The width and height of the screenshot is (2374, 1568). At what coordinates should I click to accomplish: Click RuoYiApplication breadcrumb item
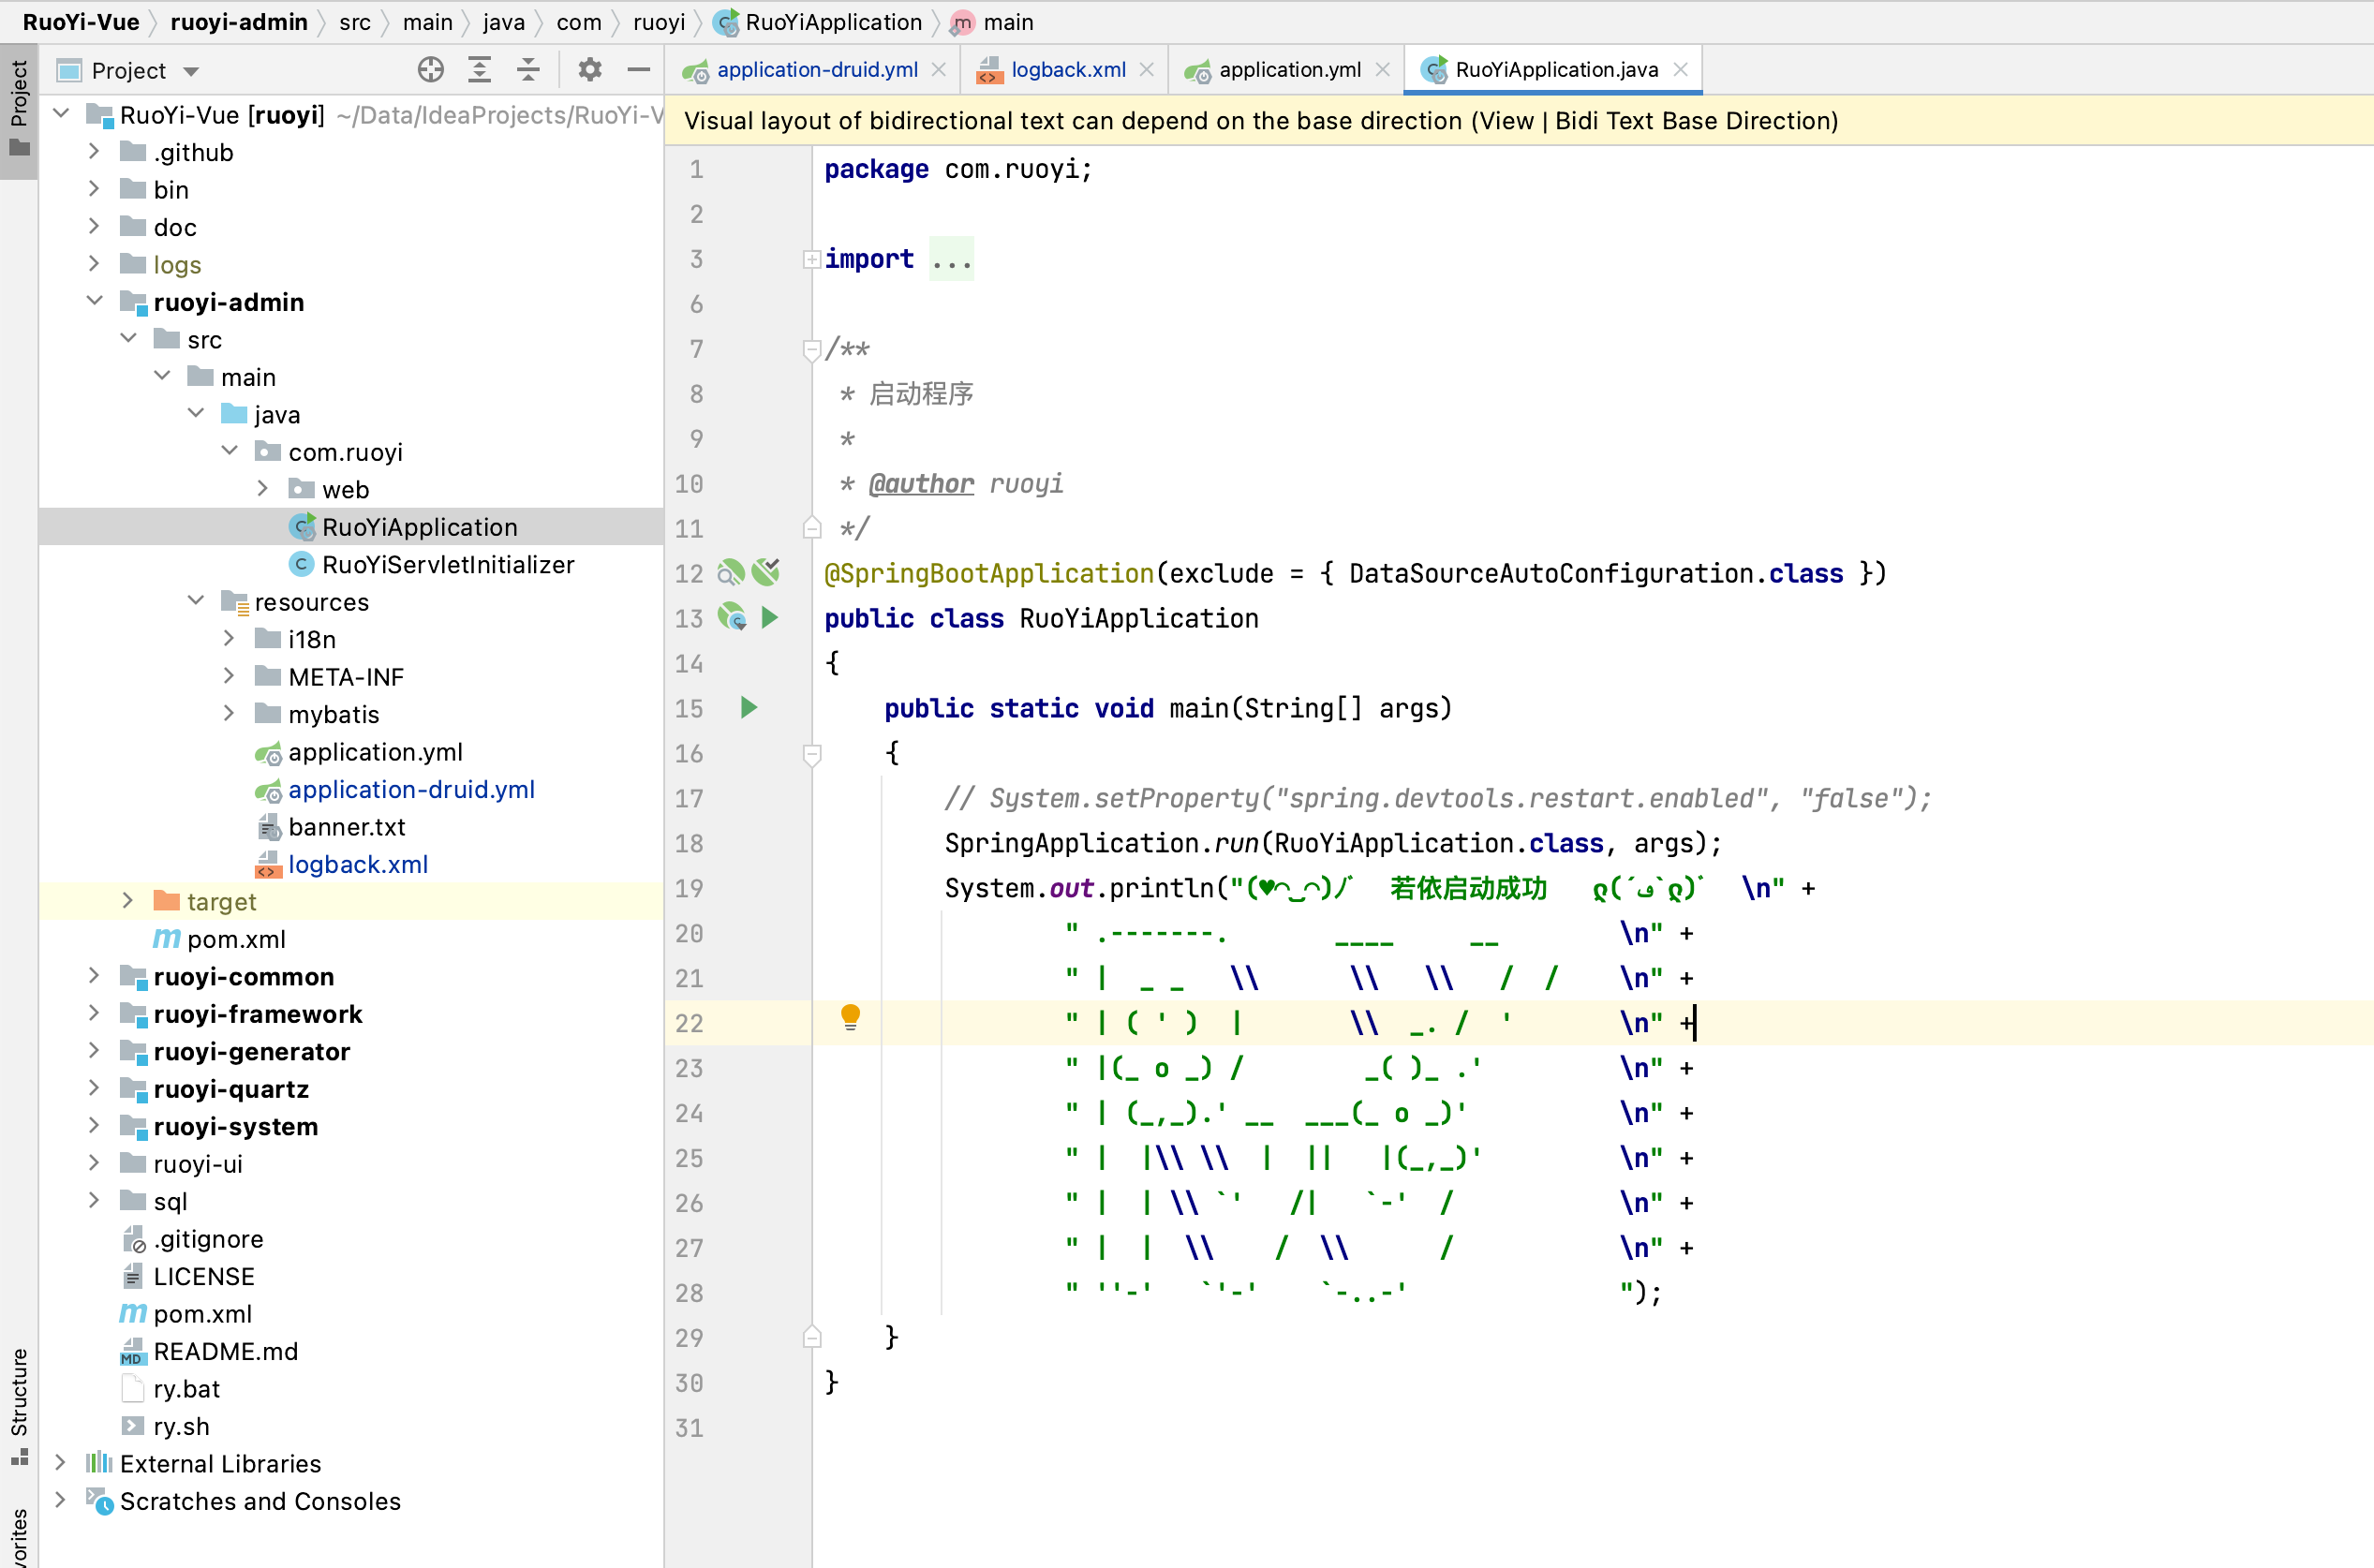click(833, 22)
